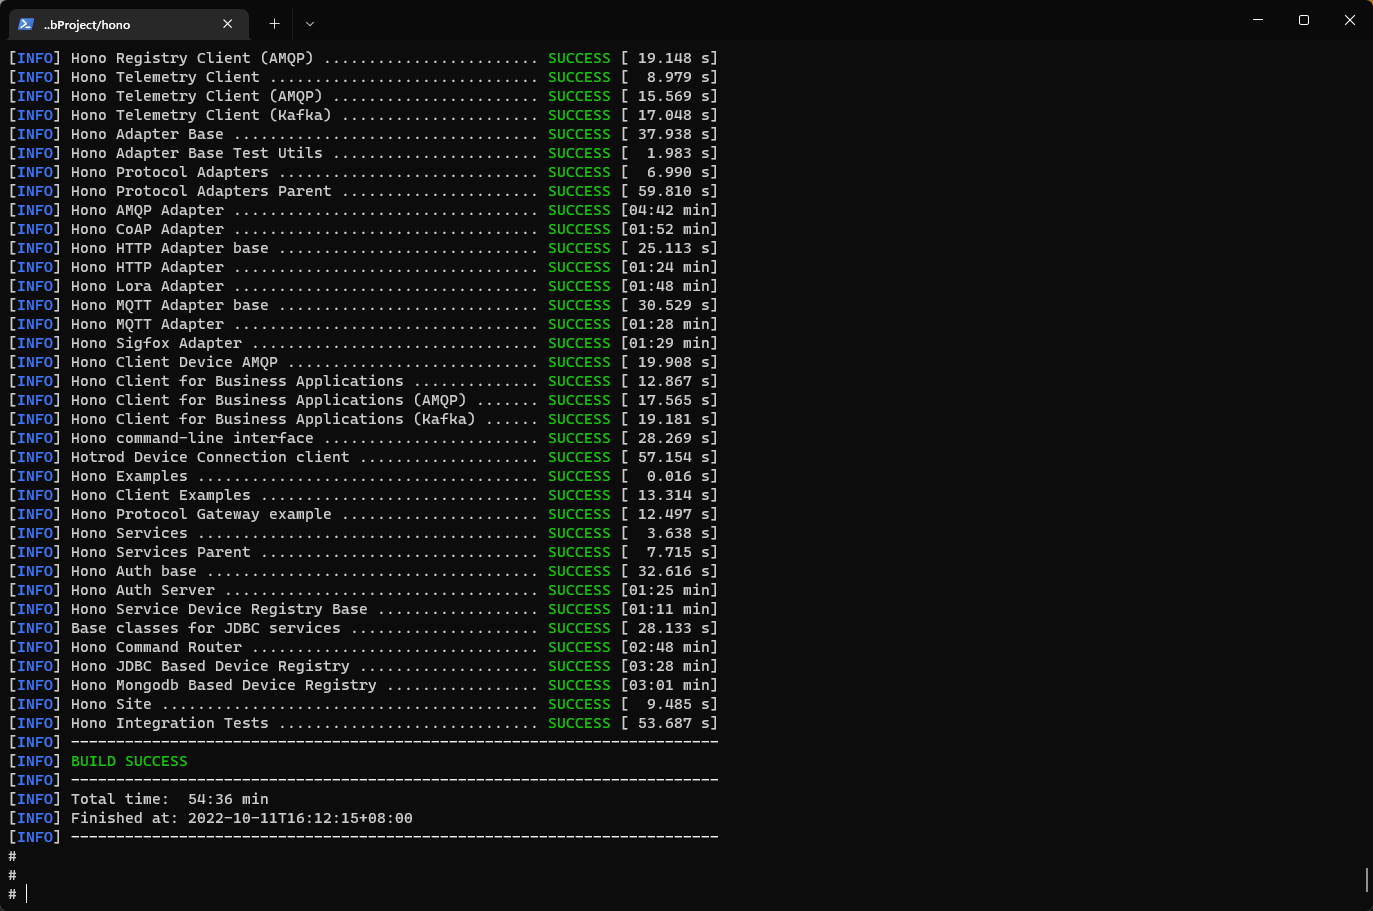
Task: Maximize the terminal window
Action: (x=1304, y=20)
